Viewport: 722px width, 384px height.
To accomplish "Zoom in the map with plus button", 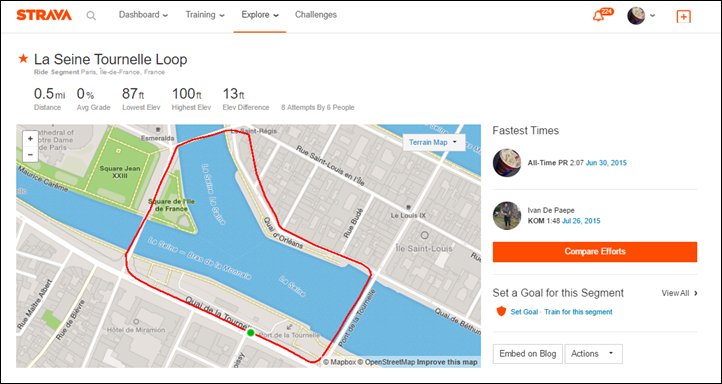I will 30,139.
